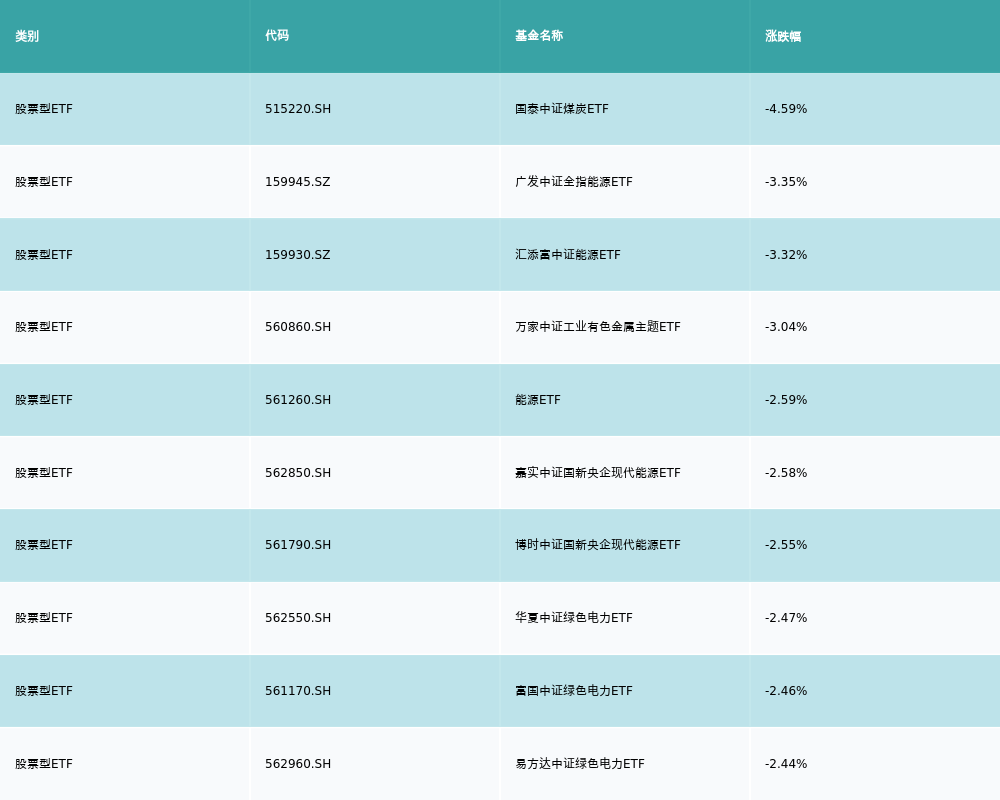Click fund name 广发中证全指能源ETF
Image resolution: width=1000 pixels, height=800 pixels.
click(x=574, y=182)
